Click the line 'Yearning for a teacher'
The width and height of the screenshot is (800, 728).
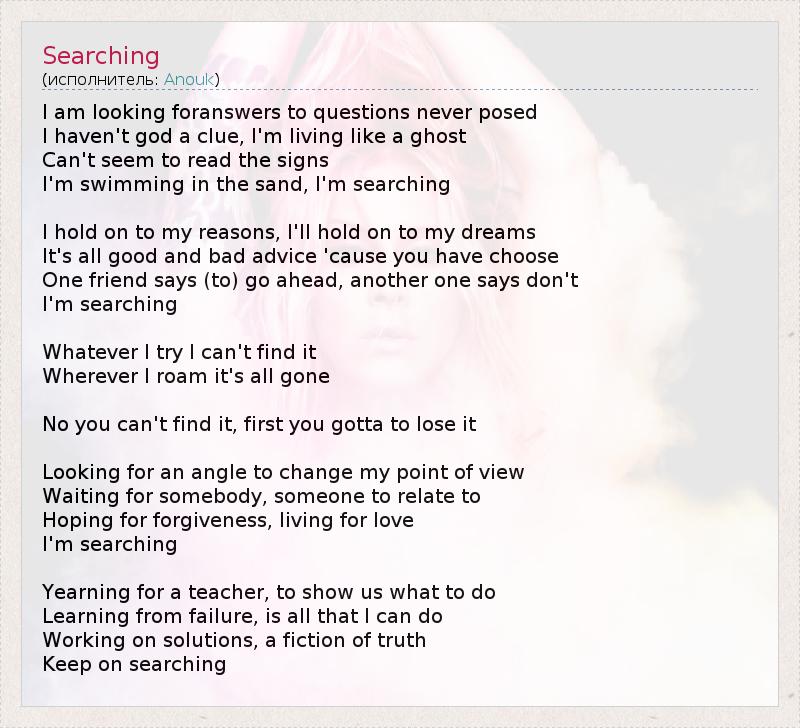tap(269, 592)
